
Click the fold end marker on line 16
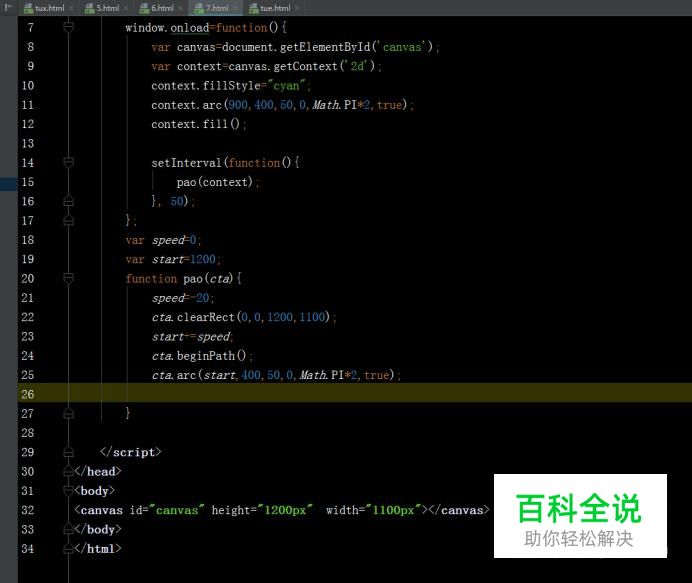point(68,201)
